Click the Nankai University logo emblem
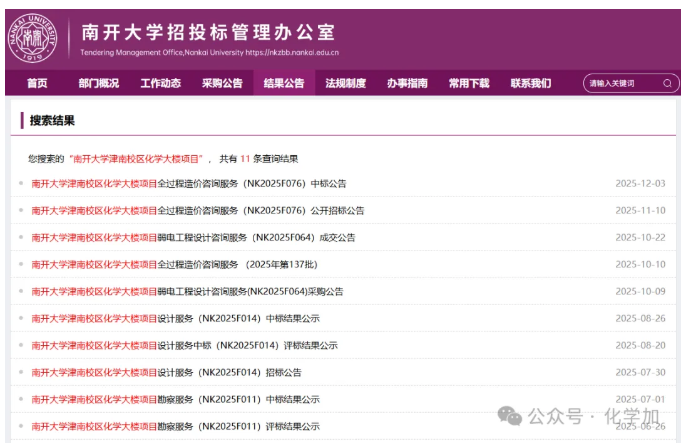The image size is (685, 447). [x=33, y=38]
